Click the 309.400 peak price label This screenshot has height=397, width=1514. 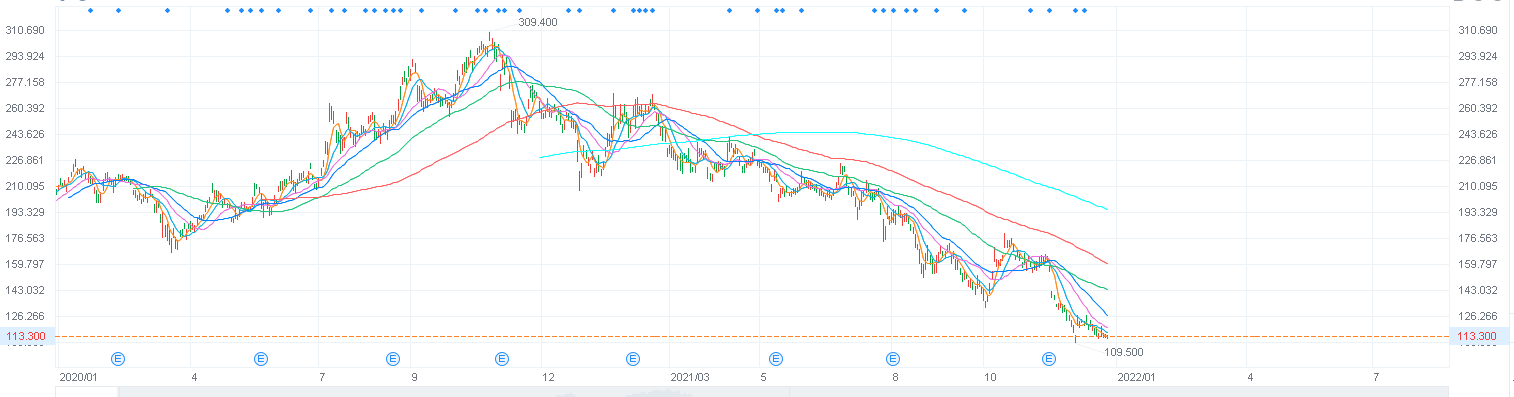point(538,22)
